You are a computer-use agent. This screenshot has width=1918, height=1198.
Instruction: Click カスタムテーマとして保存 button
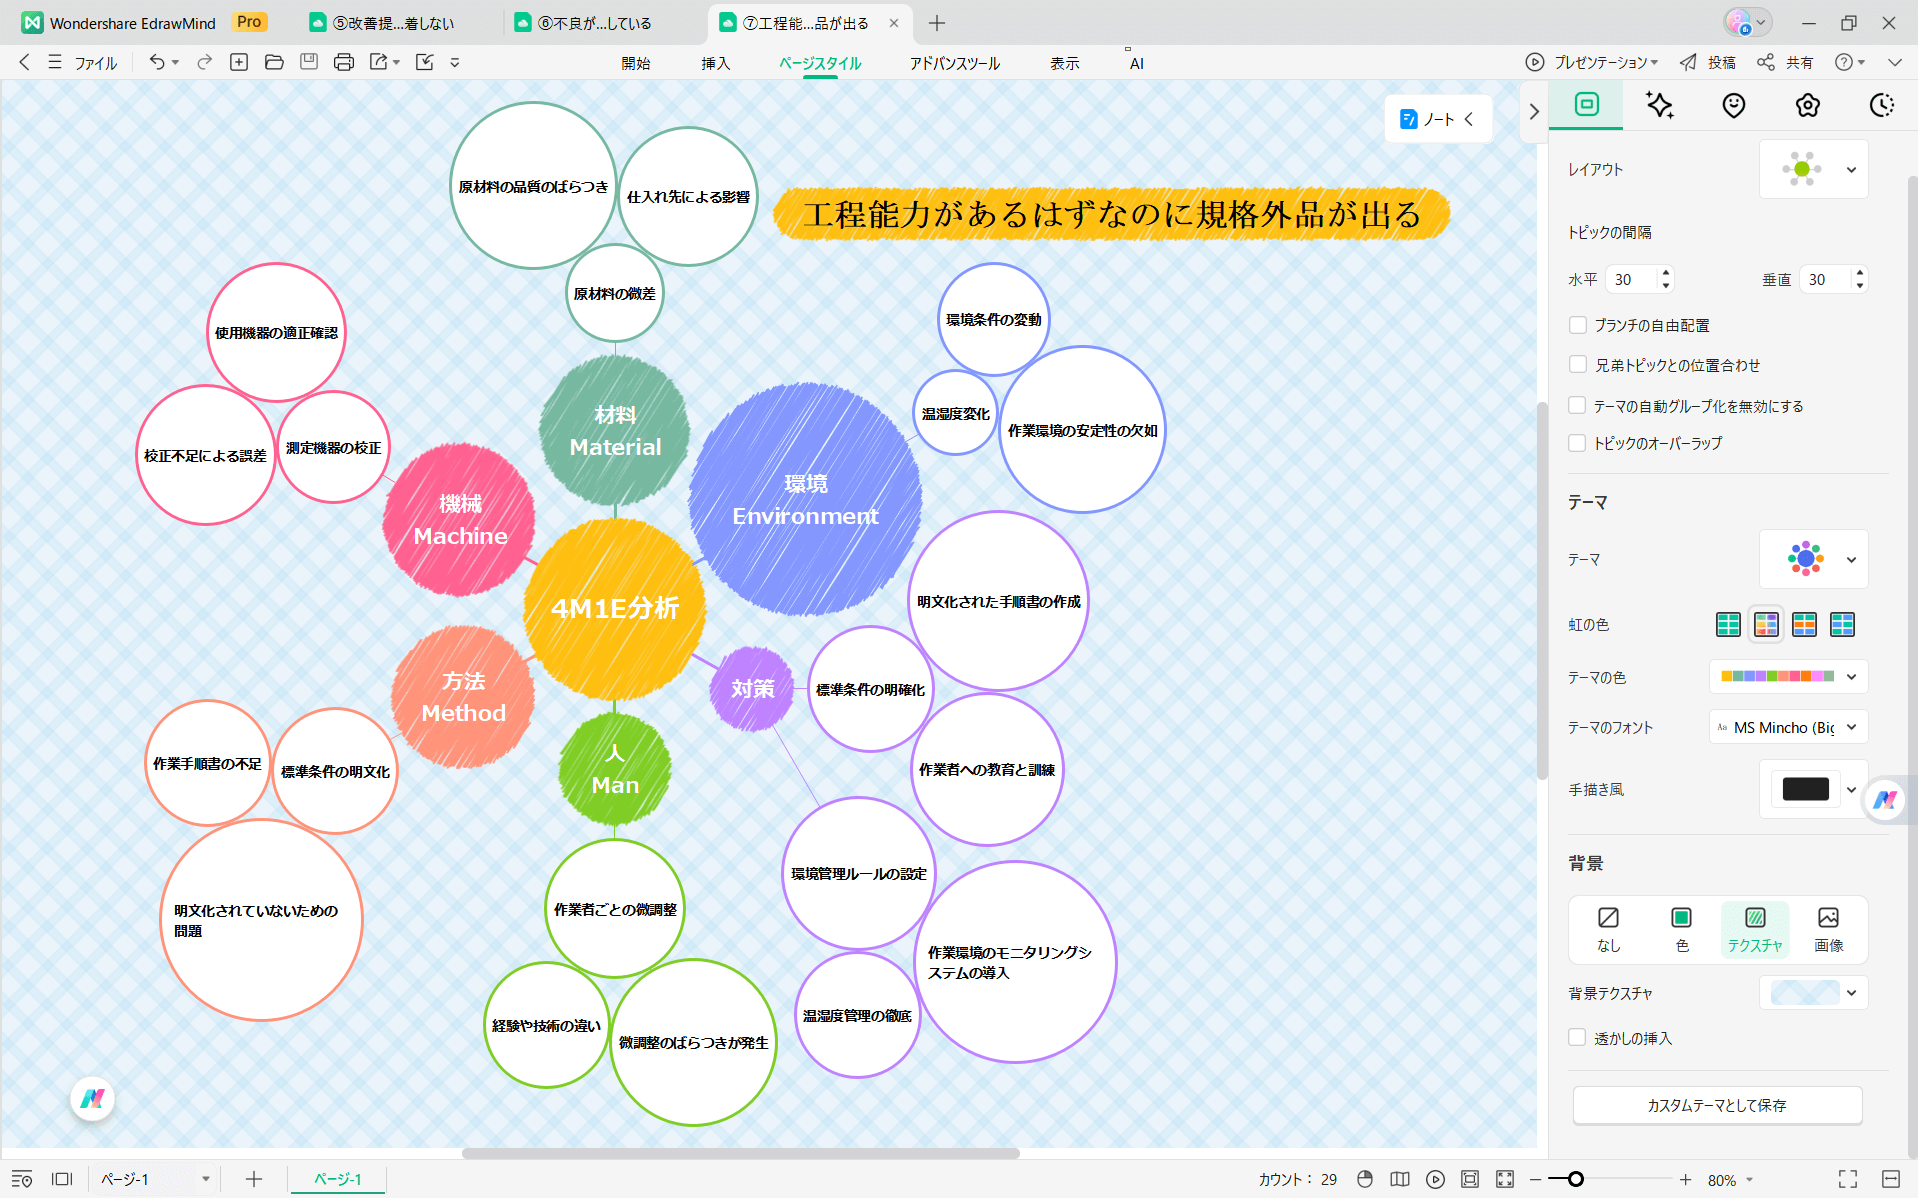click(1716, 1105)
